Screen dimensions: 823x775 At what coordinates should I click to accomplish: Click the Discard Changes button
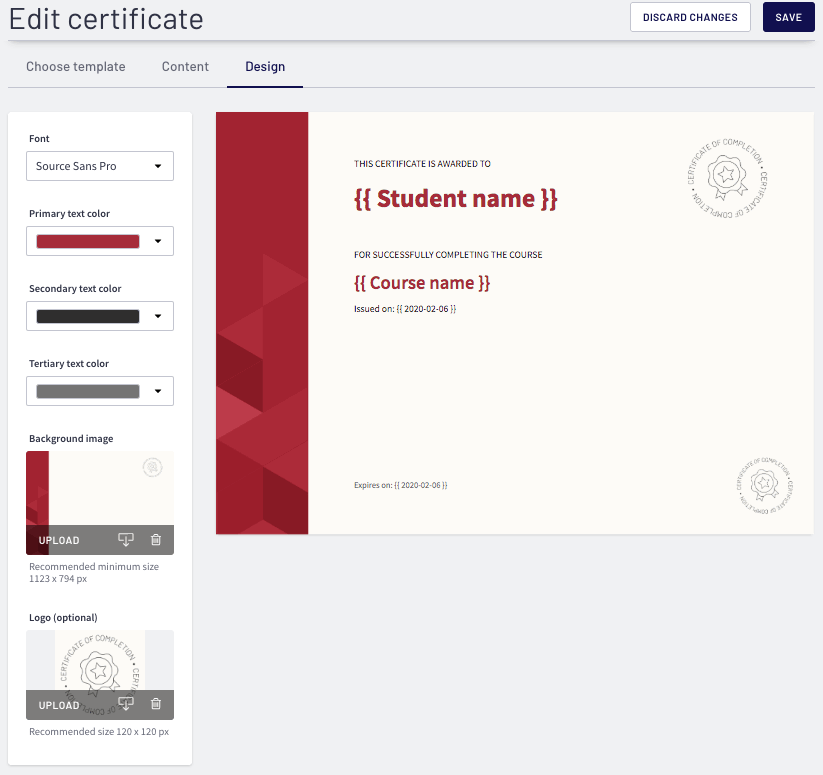point(690,17)
